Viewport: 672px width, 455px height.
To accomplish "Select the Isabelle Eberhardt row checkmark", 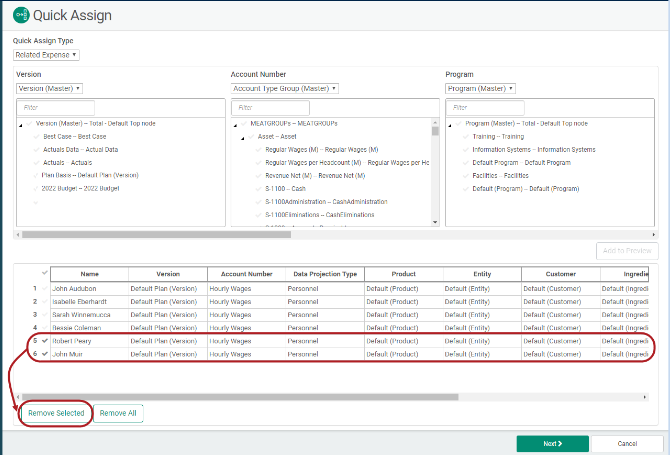I will click(45, 302).
